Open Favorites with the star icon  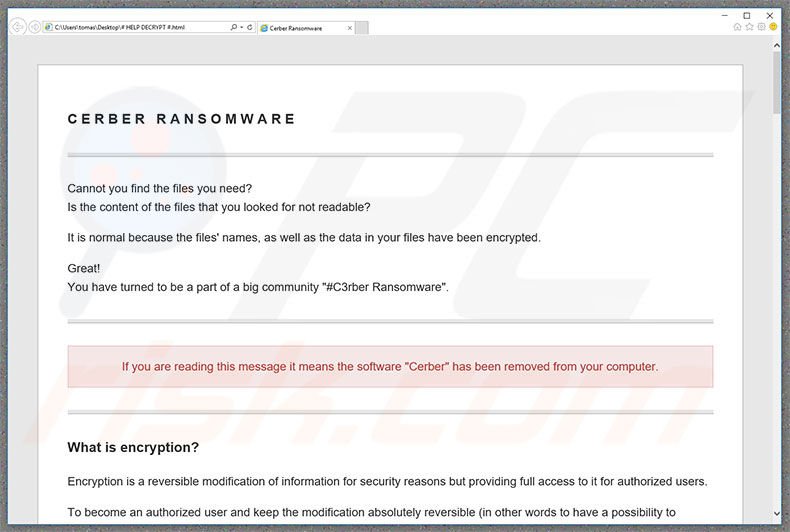[749, 27]
